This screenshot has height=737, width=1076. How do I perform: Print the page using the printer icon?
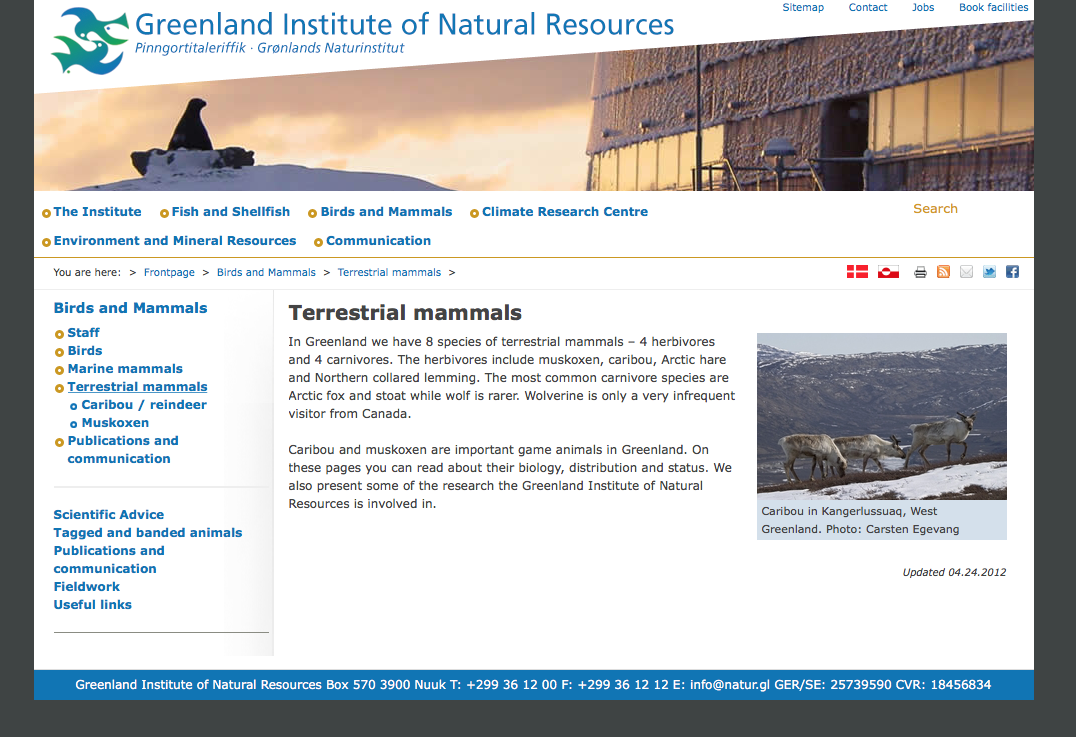[920, 272]
